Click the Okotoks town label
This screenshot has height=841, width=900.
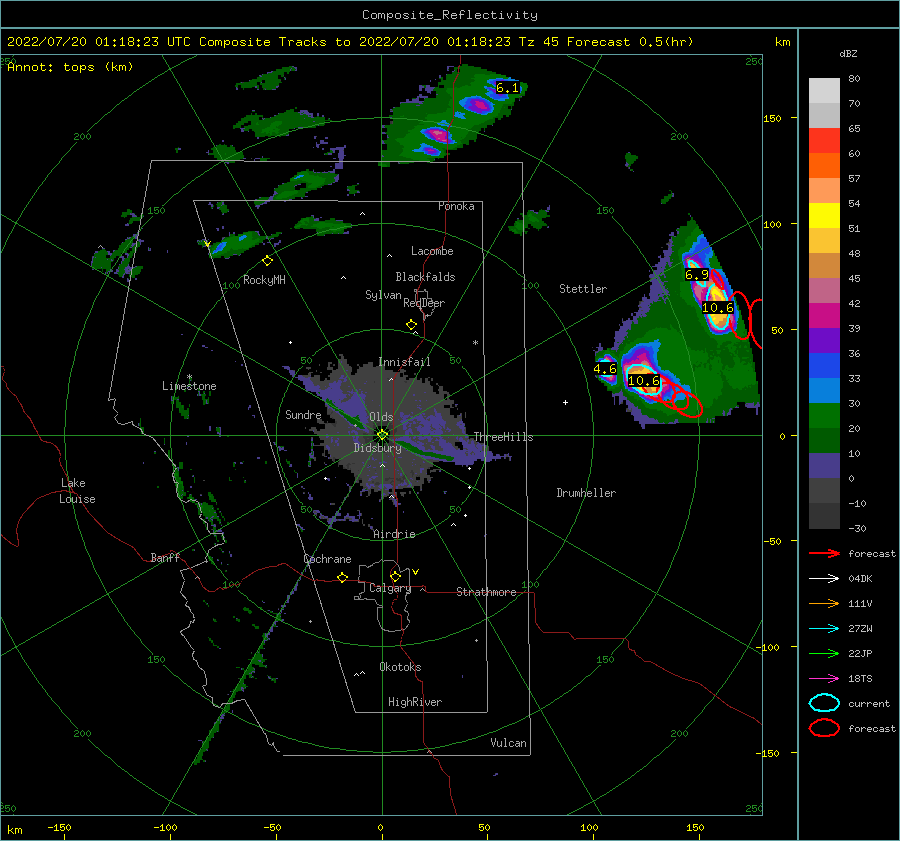pos(400,667)
